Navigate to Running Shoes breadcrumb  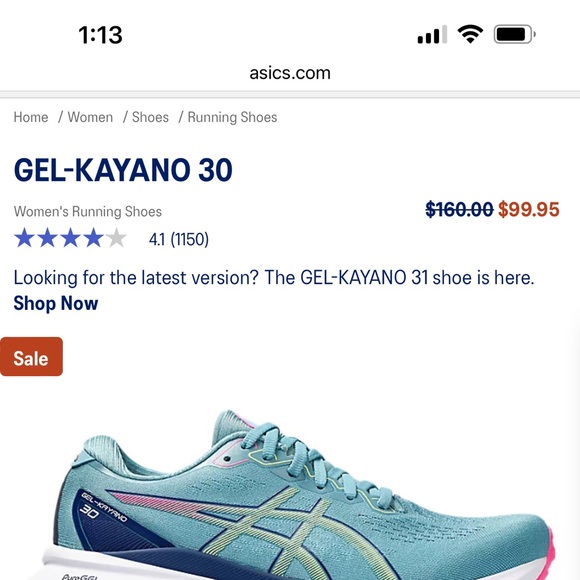[232, 117]
